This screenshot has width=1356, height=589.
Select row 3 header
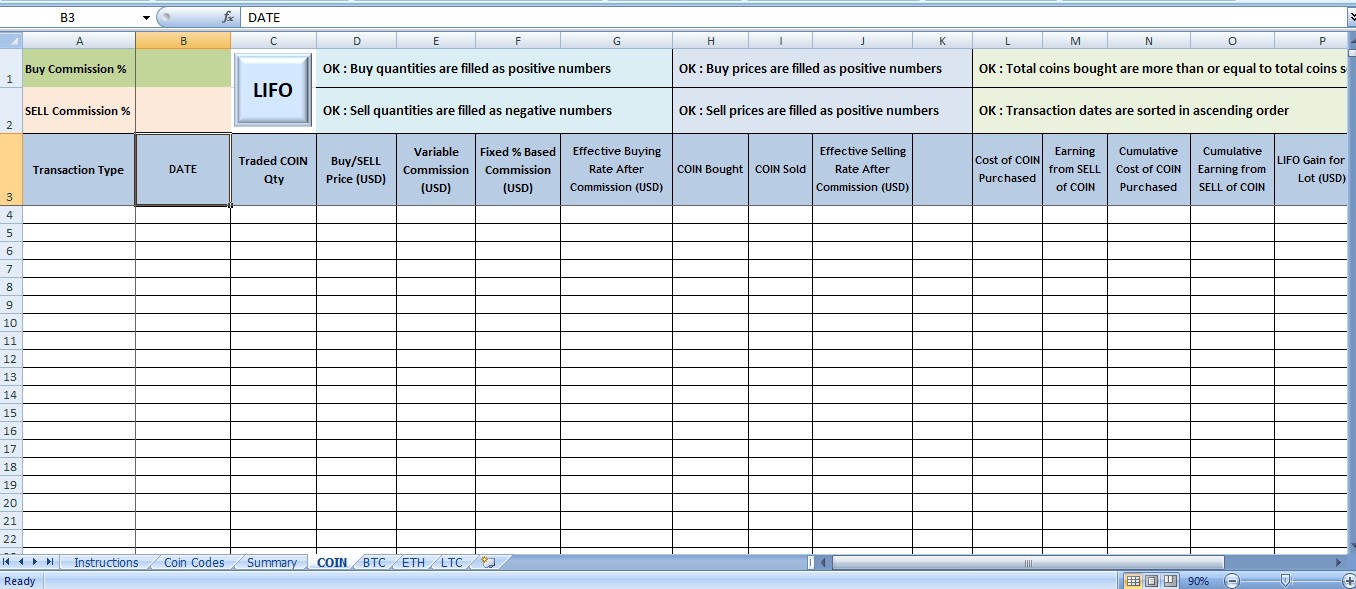tap(11, 169)
